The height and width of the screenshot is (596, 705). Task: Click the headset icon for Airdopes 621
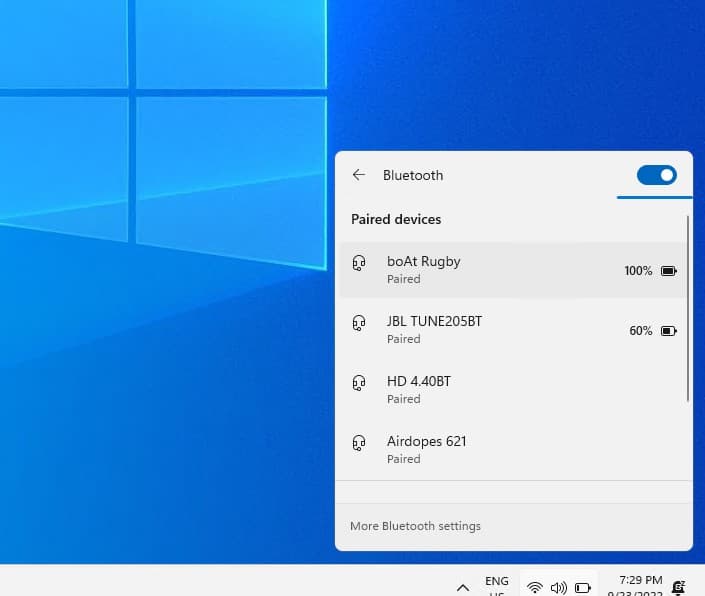click(x=359, y=443)
